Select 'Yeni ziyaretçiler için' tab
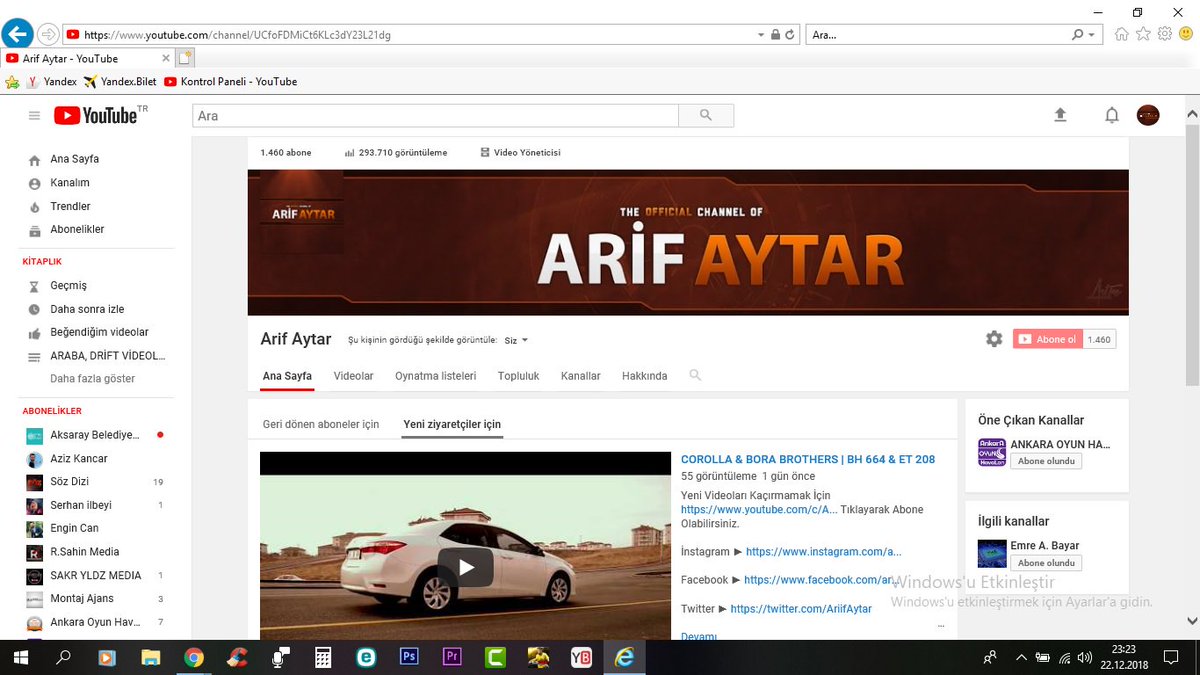Viewport: 1200px width, 675px height. (x=452, y=424)
